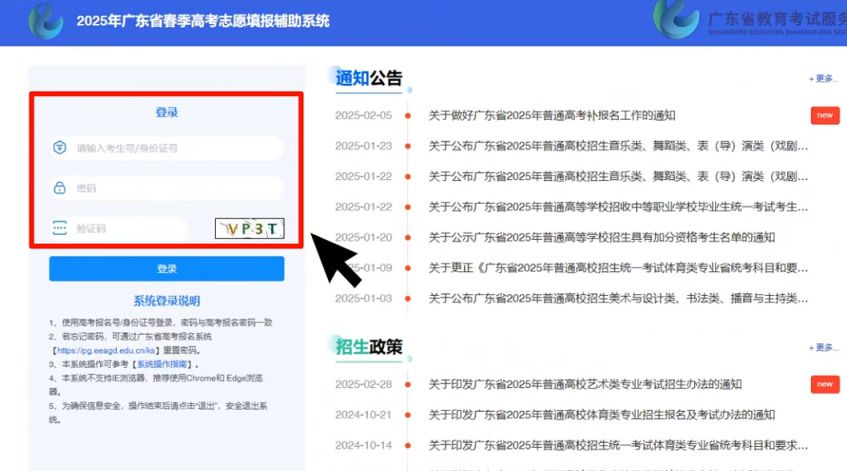
Task: Open the 艺术类专业考试招生办法 policy link
Action: point(585,384)
